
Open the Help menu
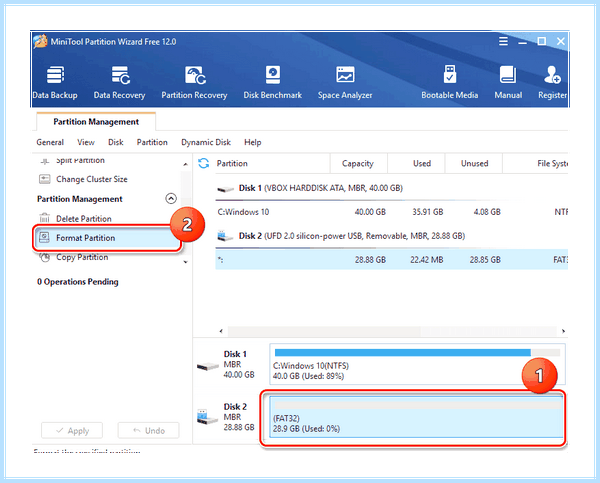[x=253, y=142]
